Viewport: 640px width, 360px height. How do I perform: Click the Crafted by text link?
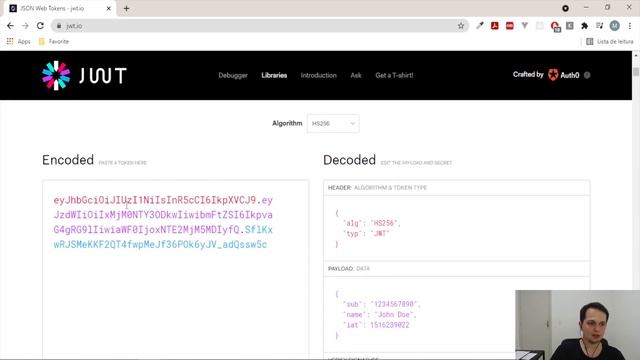point(528,74)
